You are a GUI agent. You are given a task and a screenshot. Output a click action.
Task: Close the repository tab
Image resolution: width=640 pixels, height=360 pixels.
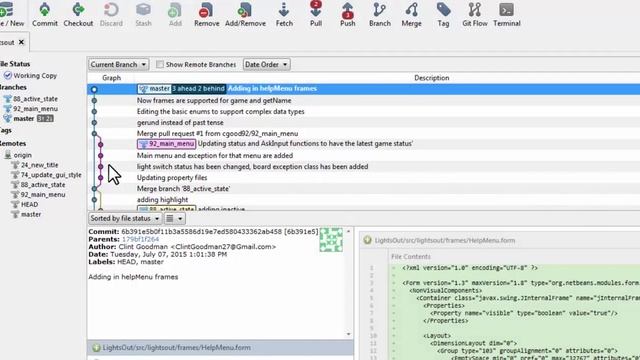21,42
